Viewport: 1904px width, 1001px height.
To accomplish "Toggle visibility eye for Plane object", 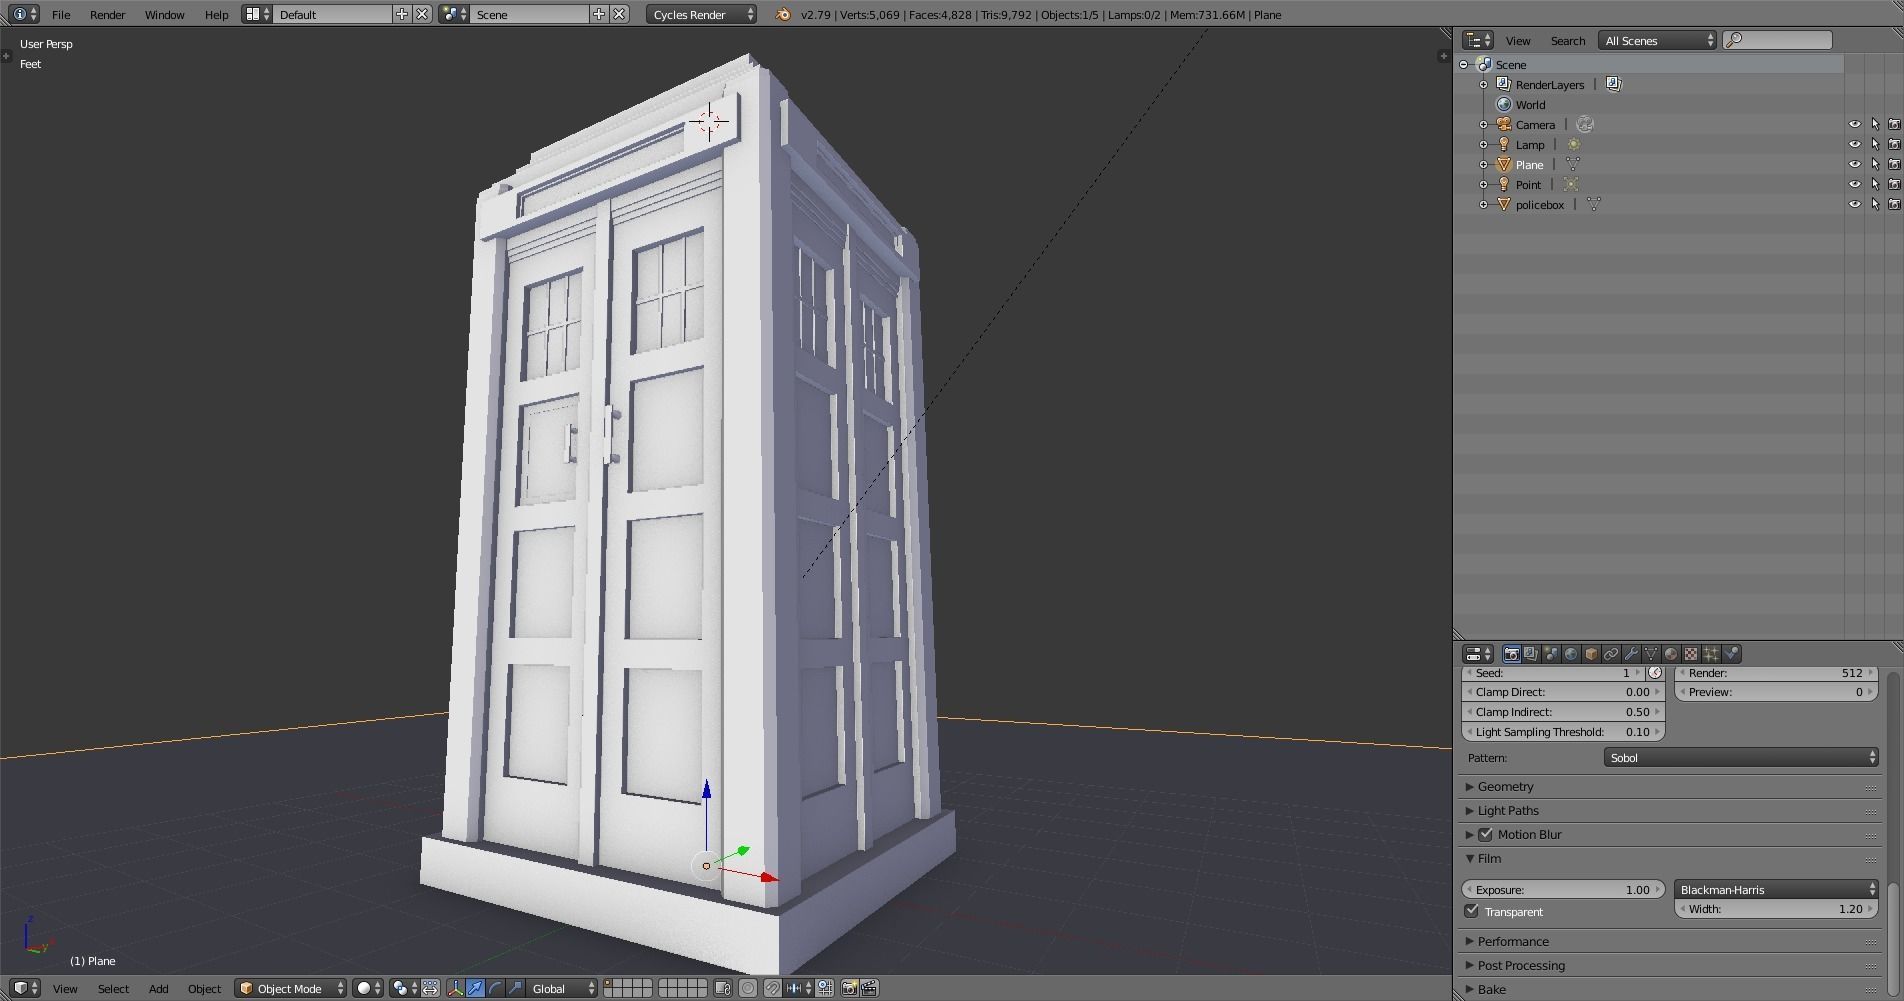I will tap(1854, 164).
